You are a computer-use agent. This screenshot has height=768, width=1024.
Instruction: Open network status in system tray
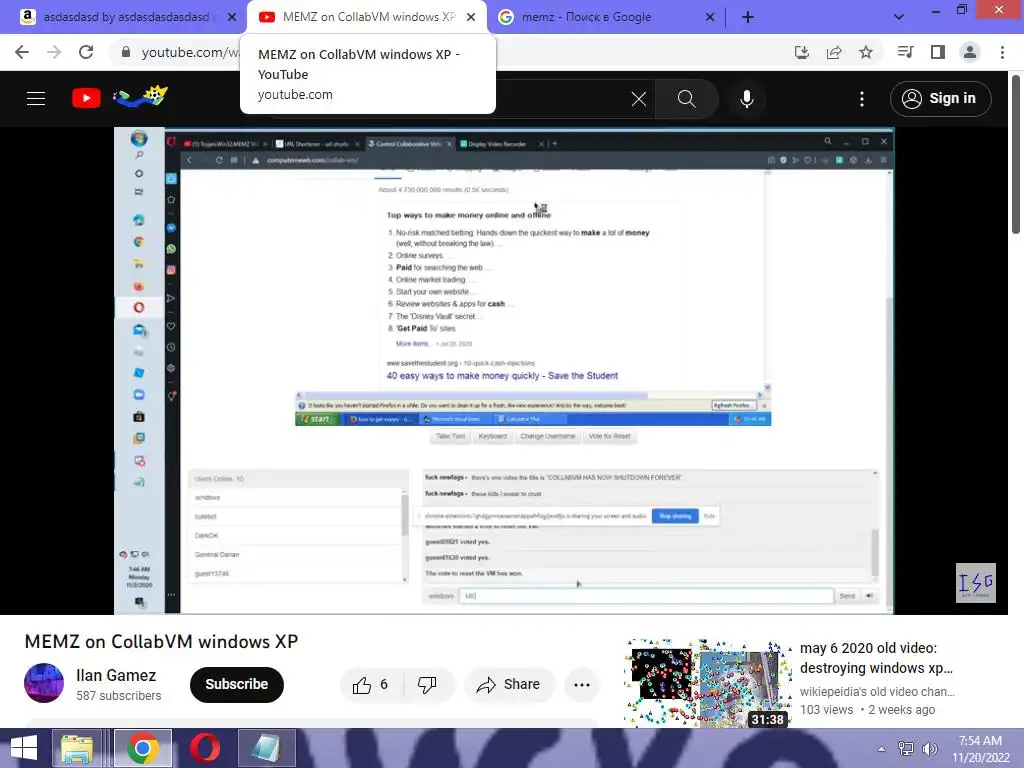[x=906, y=749]
